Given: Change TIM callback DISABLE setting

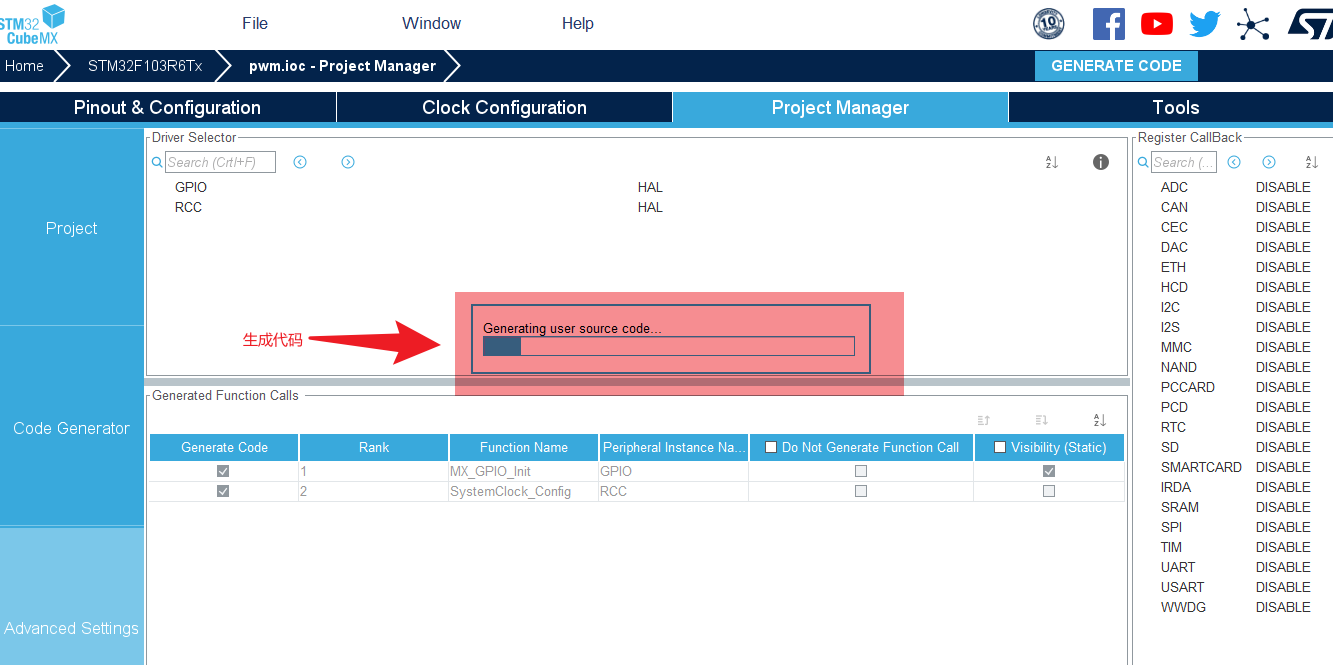Looking at the screenshot, I should coord(1283,547).
